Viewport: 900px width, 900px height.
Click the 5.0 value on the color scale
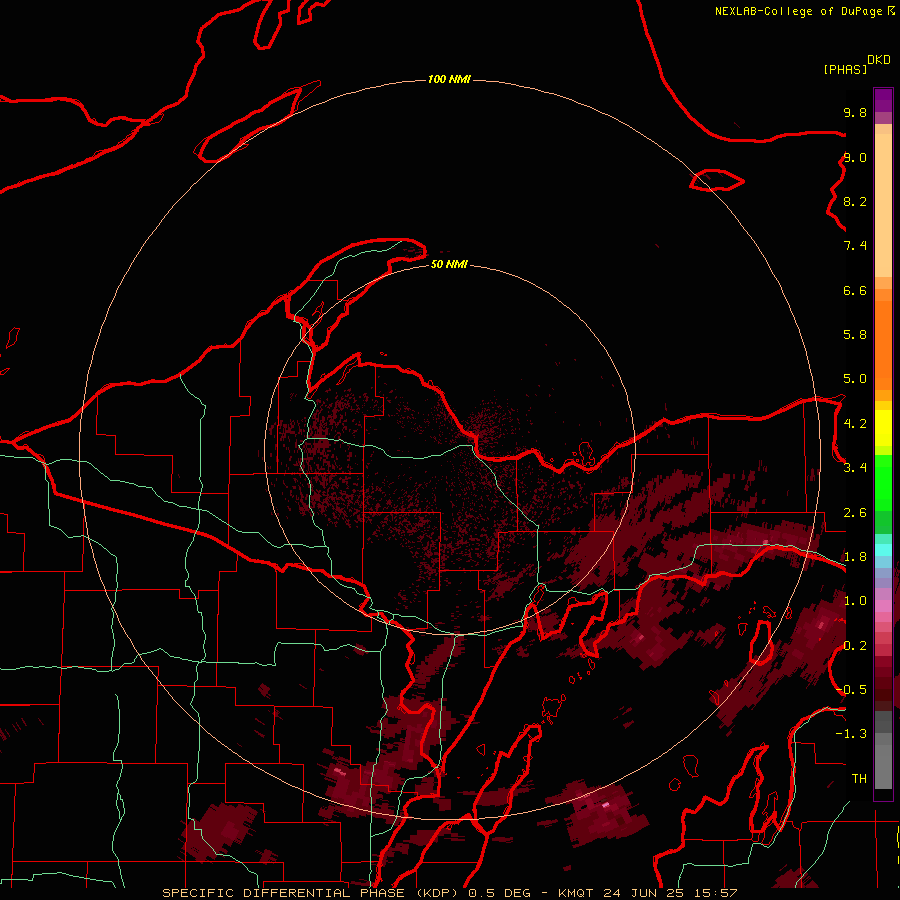pyautogui.click(x=855, y=379)
